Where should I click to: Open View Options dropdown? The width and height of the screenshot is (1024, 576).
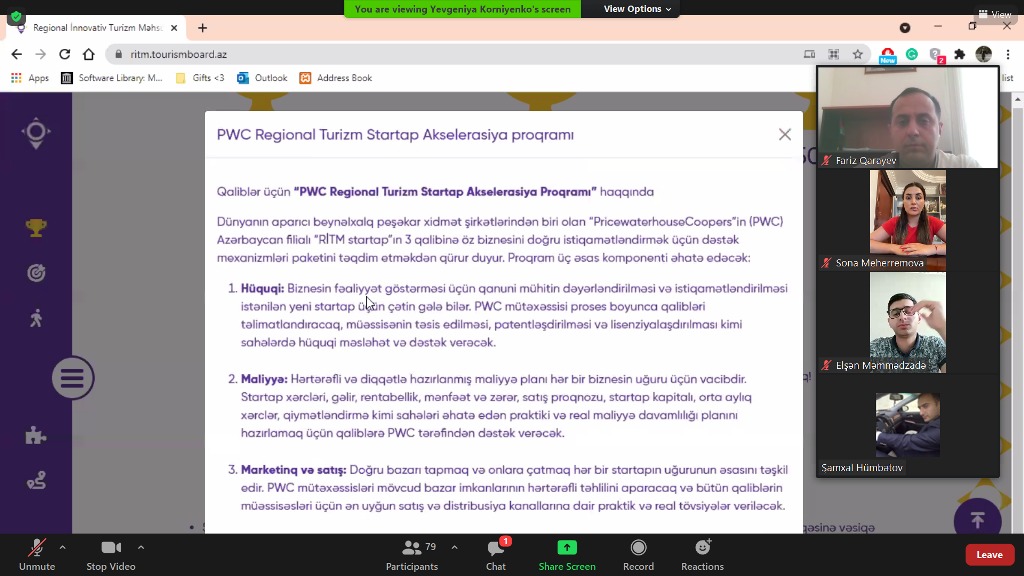pos(637,8)
